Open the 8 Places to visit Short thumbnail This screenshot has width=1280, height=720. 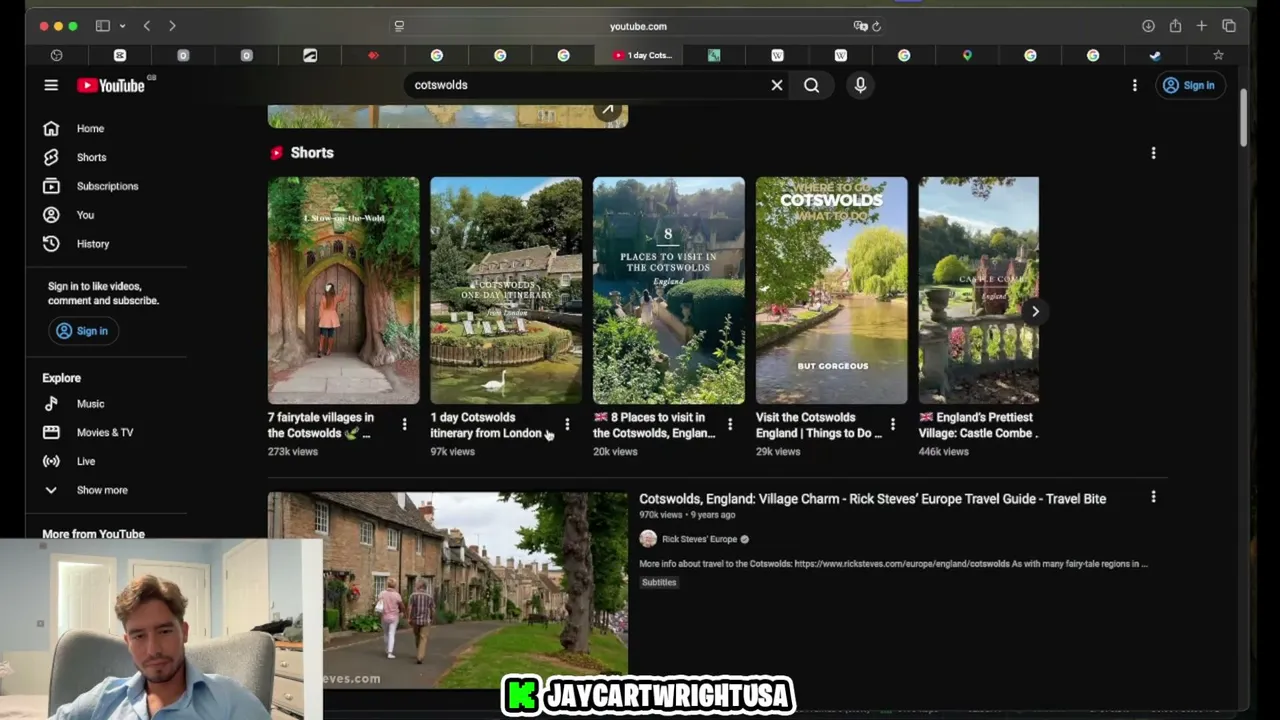click(669, 290)
